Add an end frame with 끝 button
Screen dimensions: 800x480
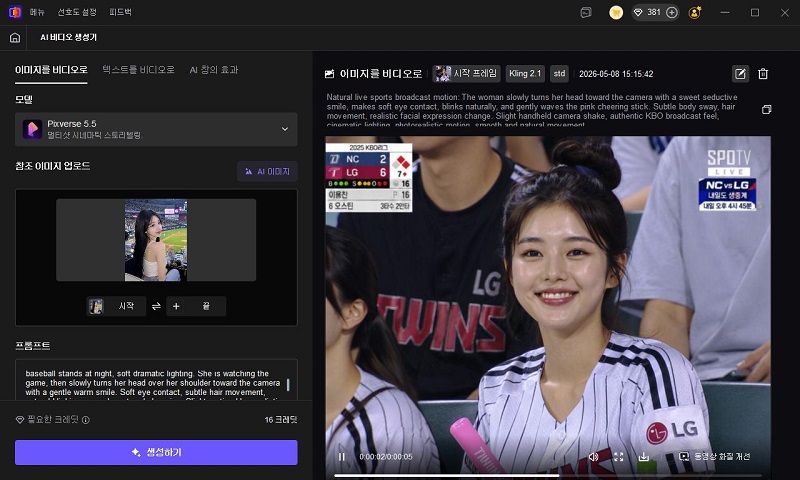196,306
